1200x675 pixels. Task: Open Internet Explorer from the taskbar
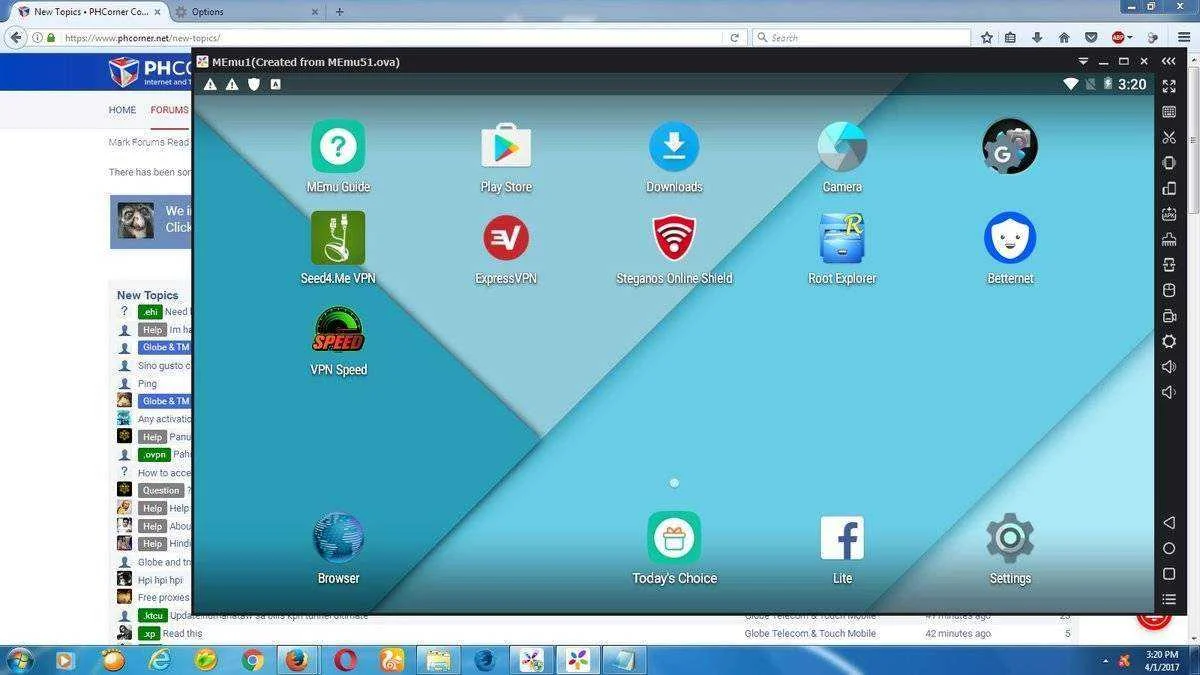[x=159, y=660]
